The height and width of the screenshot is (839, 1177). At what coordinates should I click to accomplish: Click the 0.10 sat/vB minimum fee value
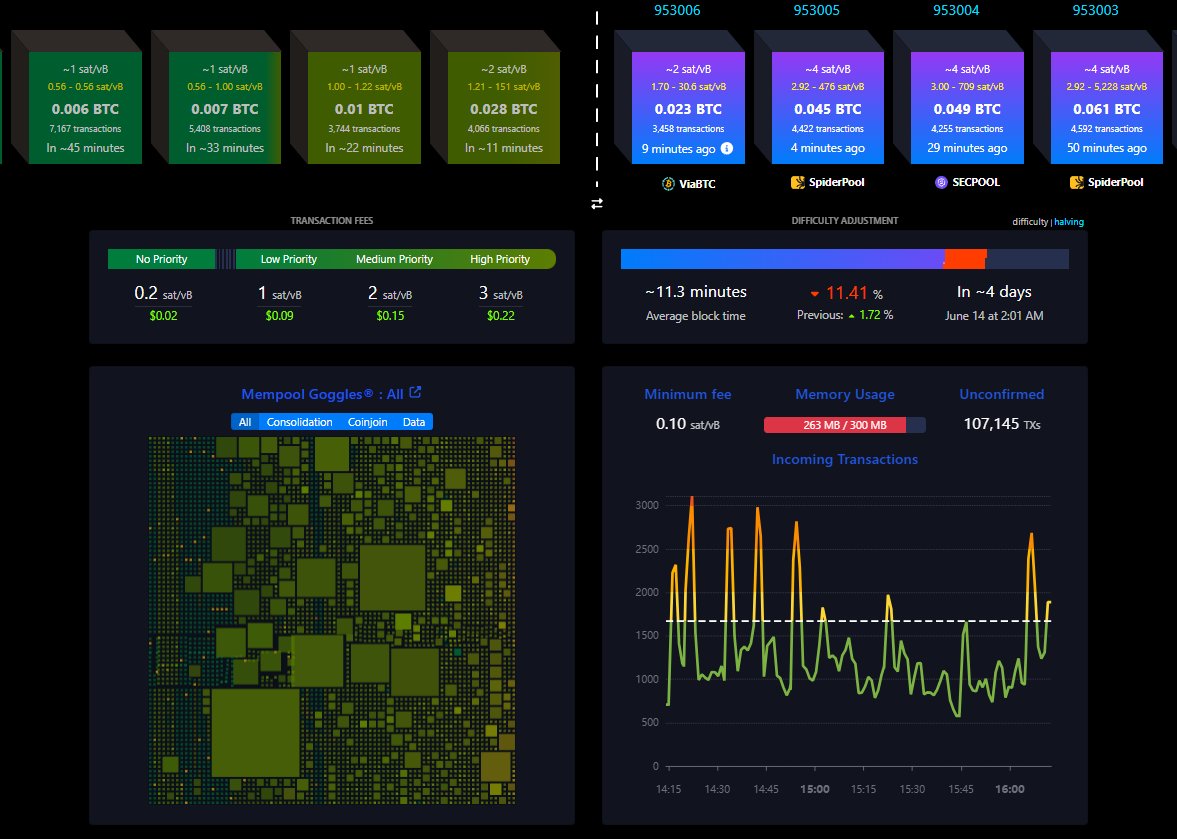[x=688, y=424]
